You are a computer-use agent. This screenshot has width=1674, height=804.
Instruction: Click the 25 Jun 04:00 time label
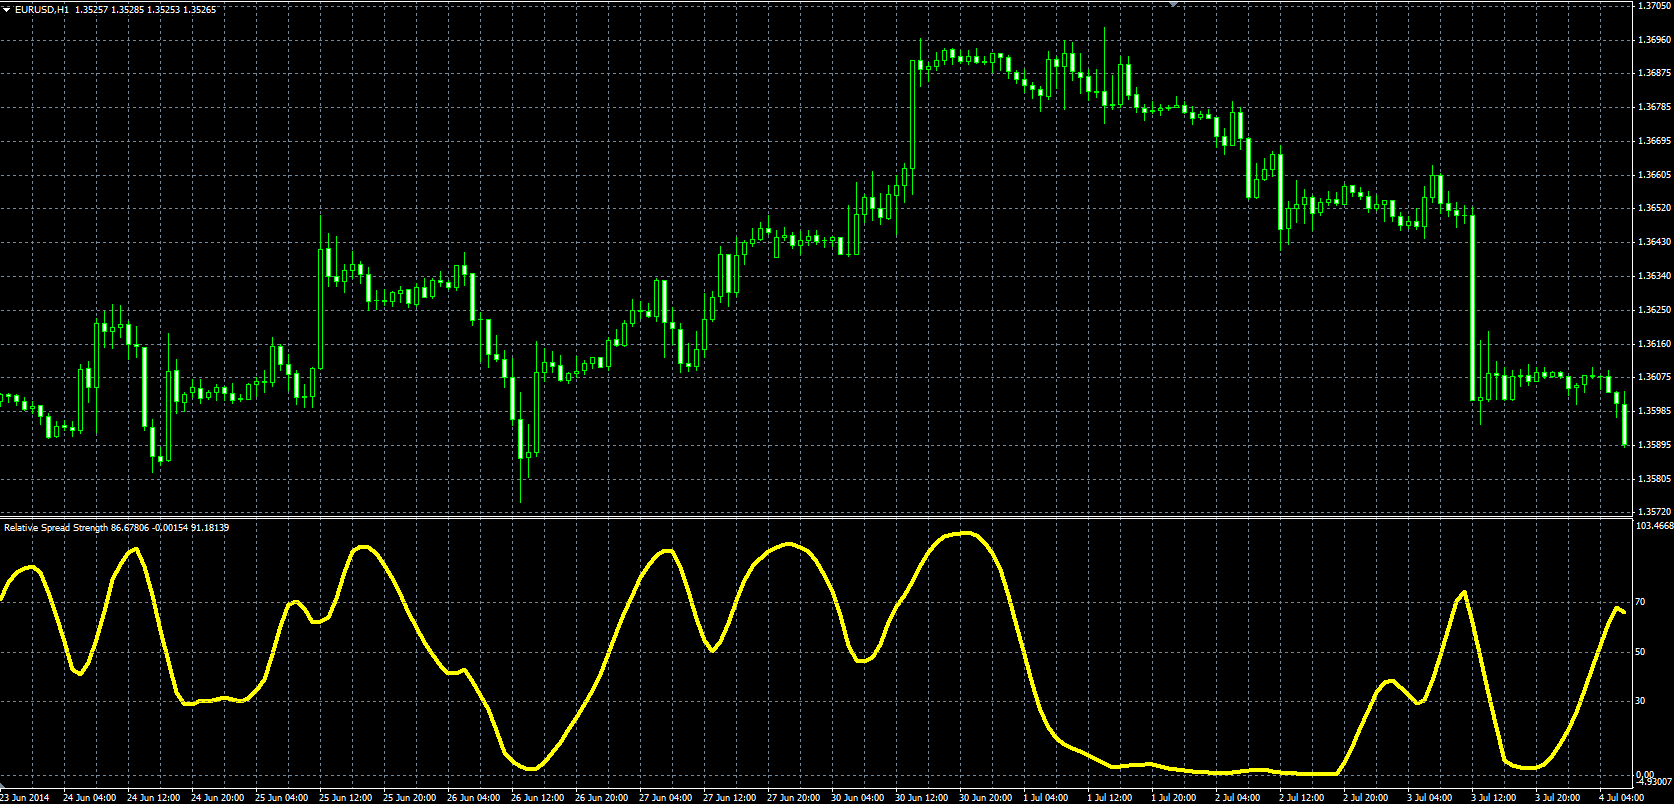point(281,798)
